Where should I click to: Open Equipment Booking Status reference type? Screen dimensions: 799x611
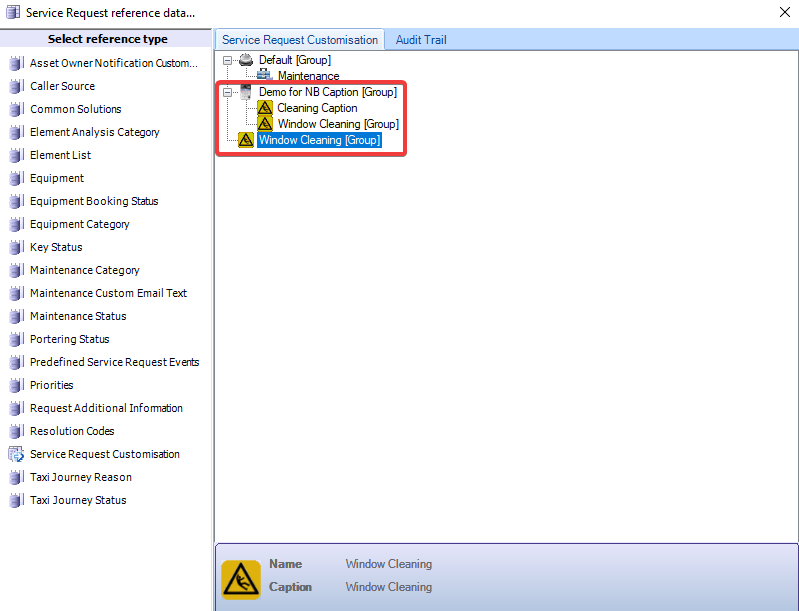[x=94, y=202]
